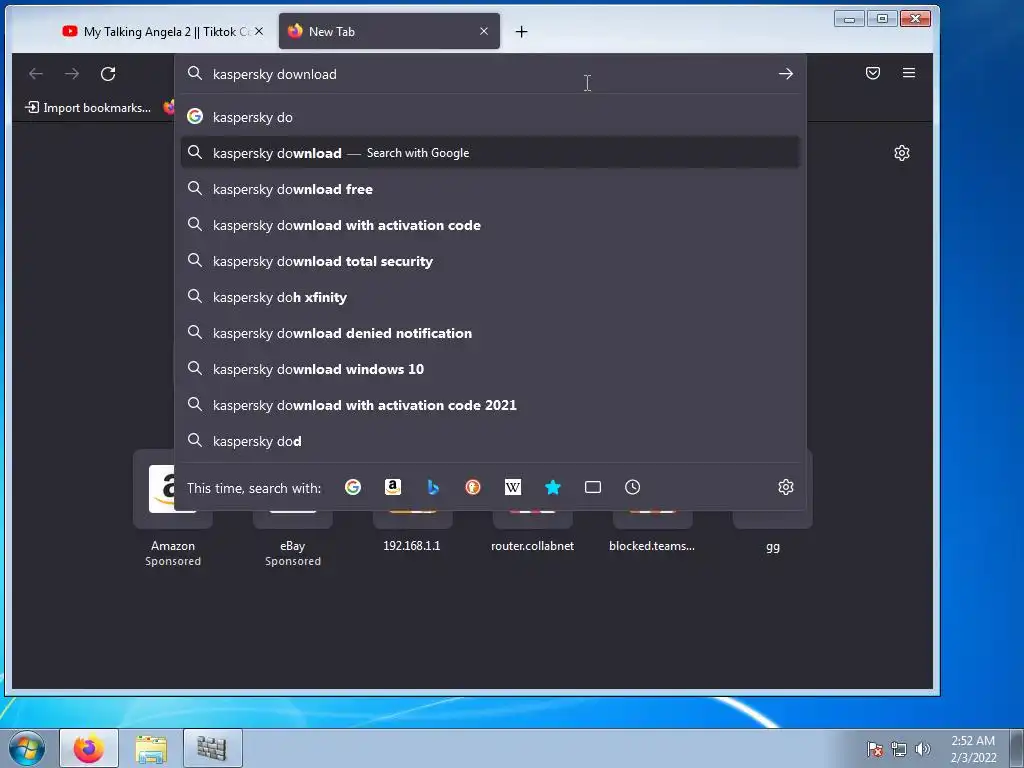1024x768 pixels.
Task: Open the taskbar clock showing 2:52 AM
Action: (x=973, y=749)
